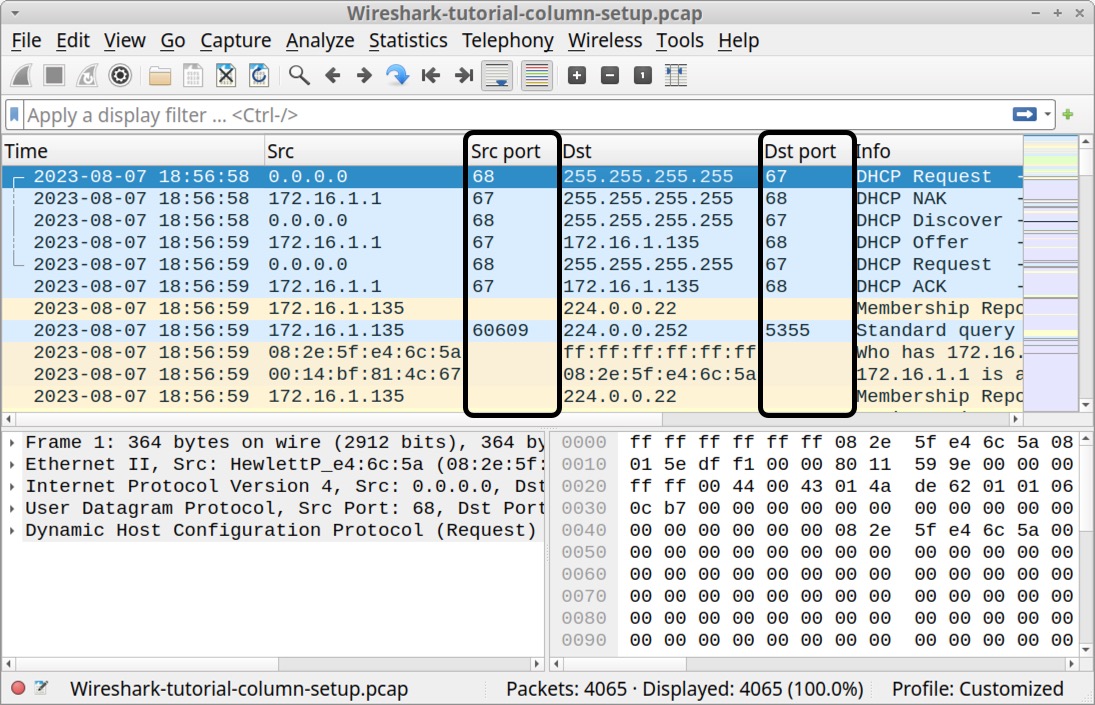This screenshot has height=705, width=1095.
Task: Add a display filter button (green plus)
Action: (1068, 114)
